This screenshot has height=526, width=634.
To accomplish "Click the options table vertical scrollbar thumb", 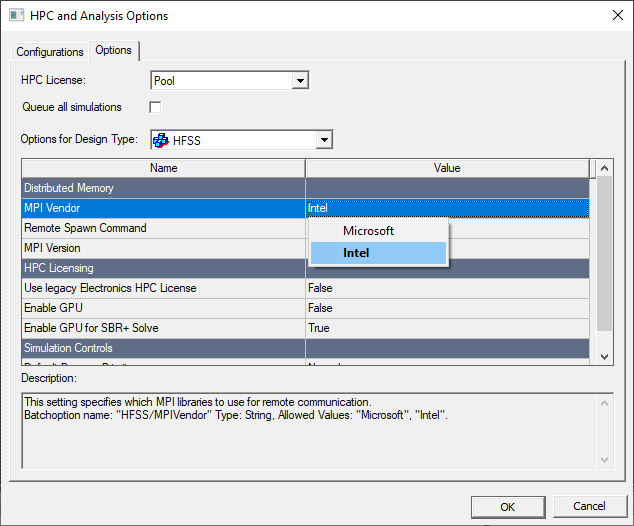I will 604,254.
